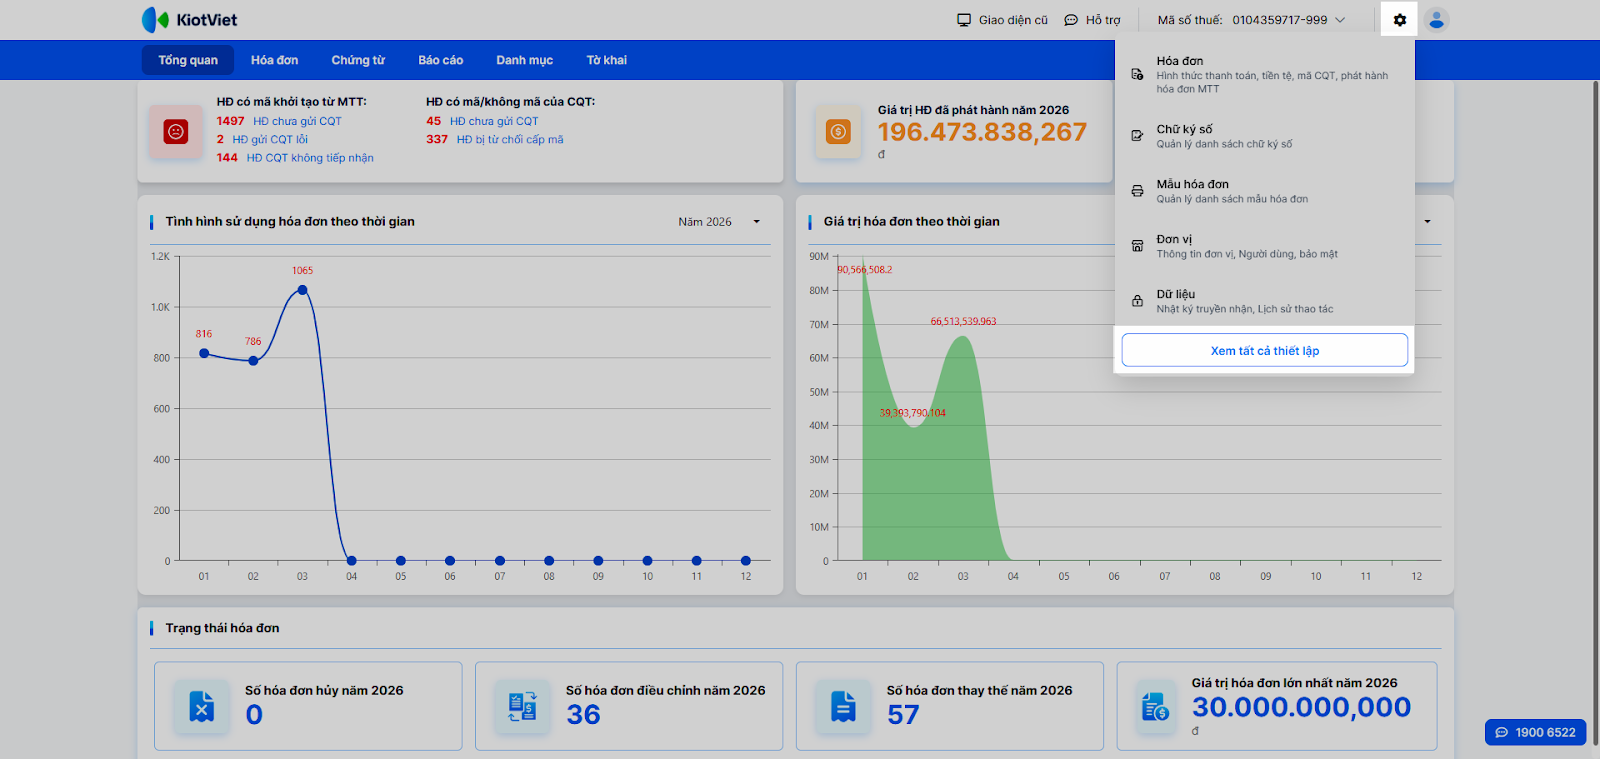This screenshot has height=759, width=1600.
Task: Click the red sad-face invoice icon
Action: click(176, 132)
